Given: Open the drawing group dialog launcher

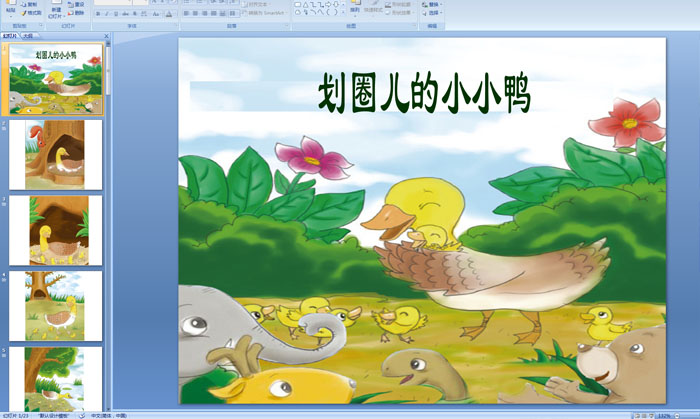Looking at the screenshot, I should (413, 25).
